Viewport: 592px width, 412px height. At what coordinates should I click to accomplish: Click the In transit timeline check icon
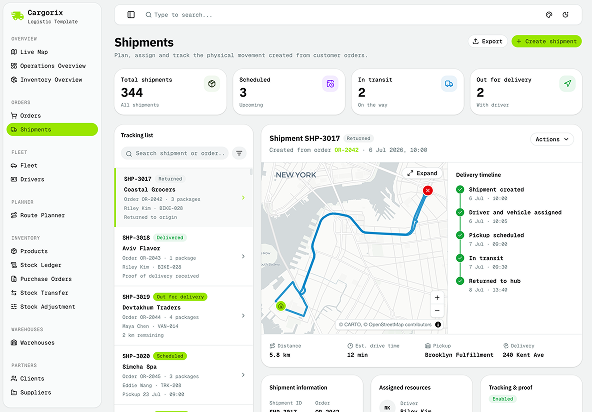(460, 258)
